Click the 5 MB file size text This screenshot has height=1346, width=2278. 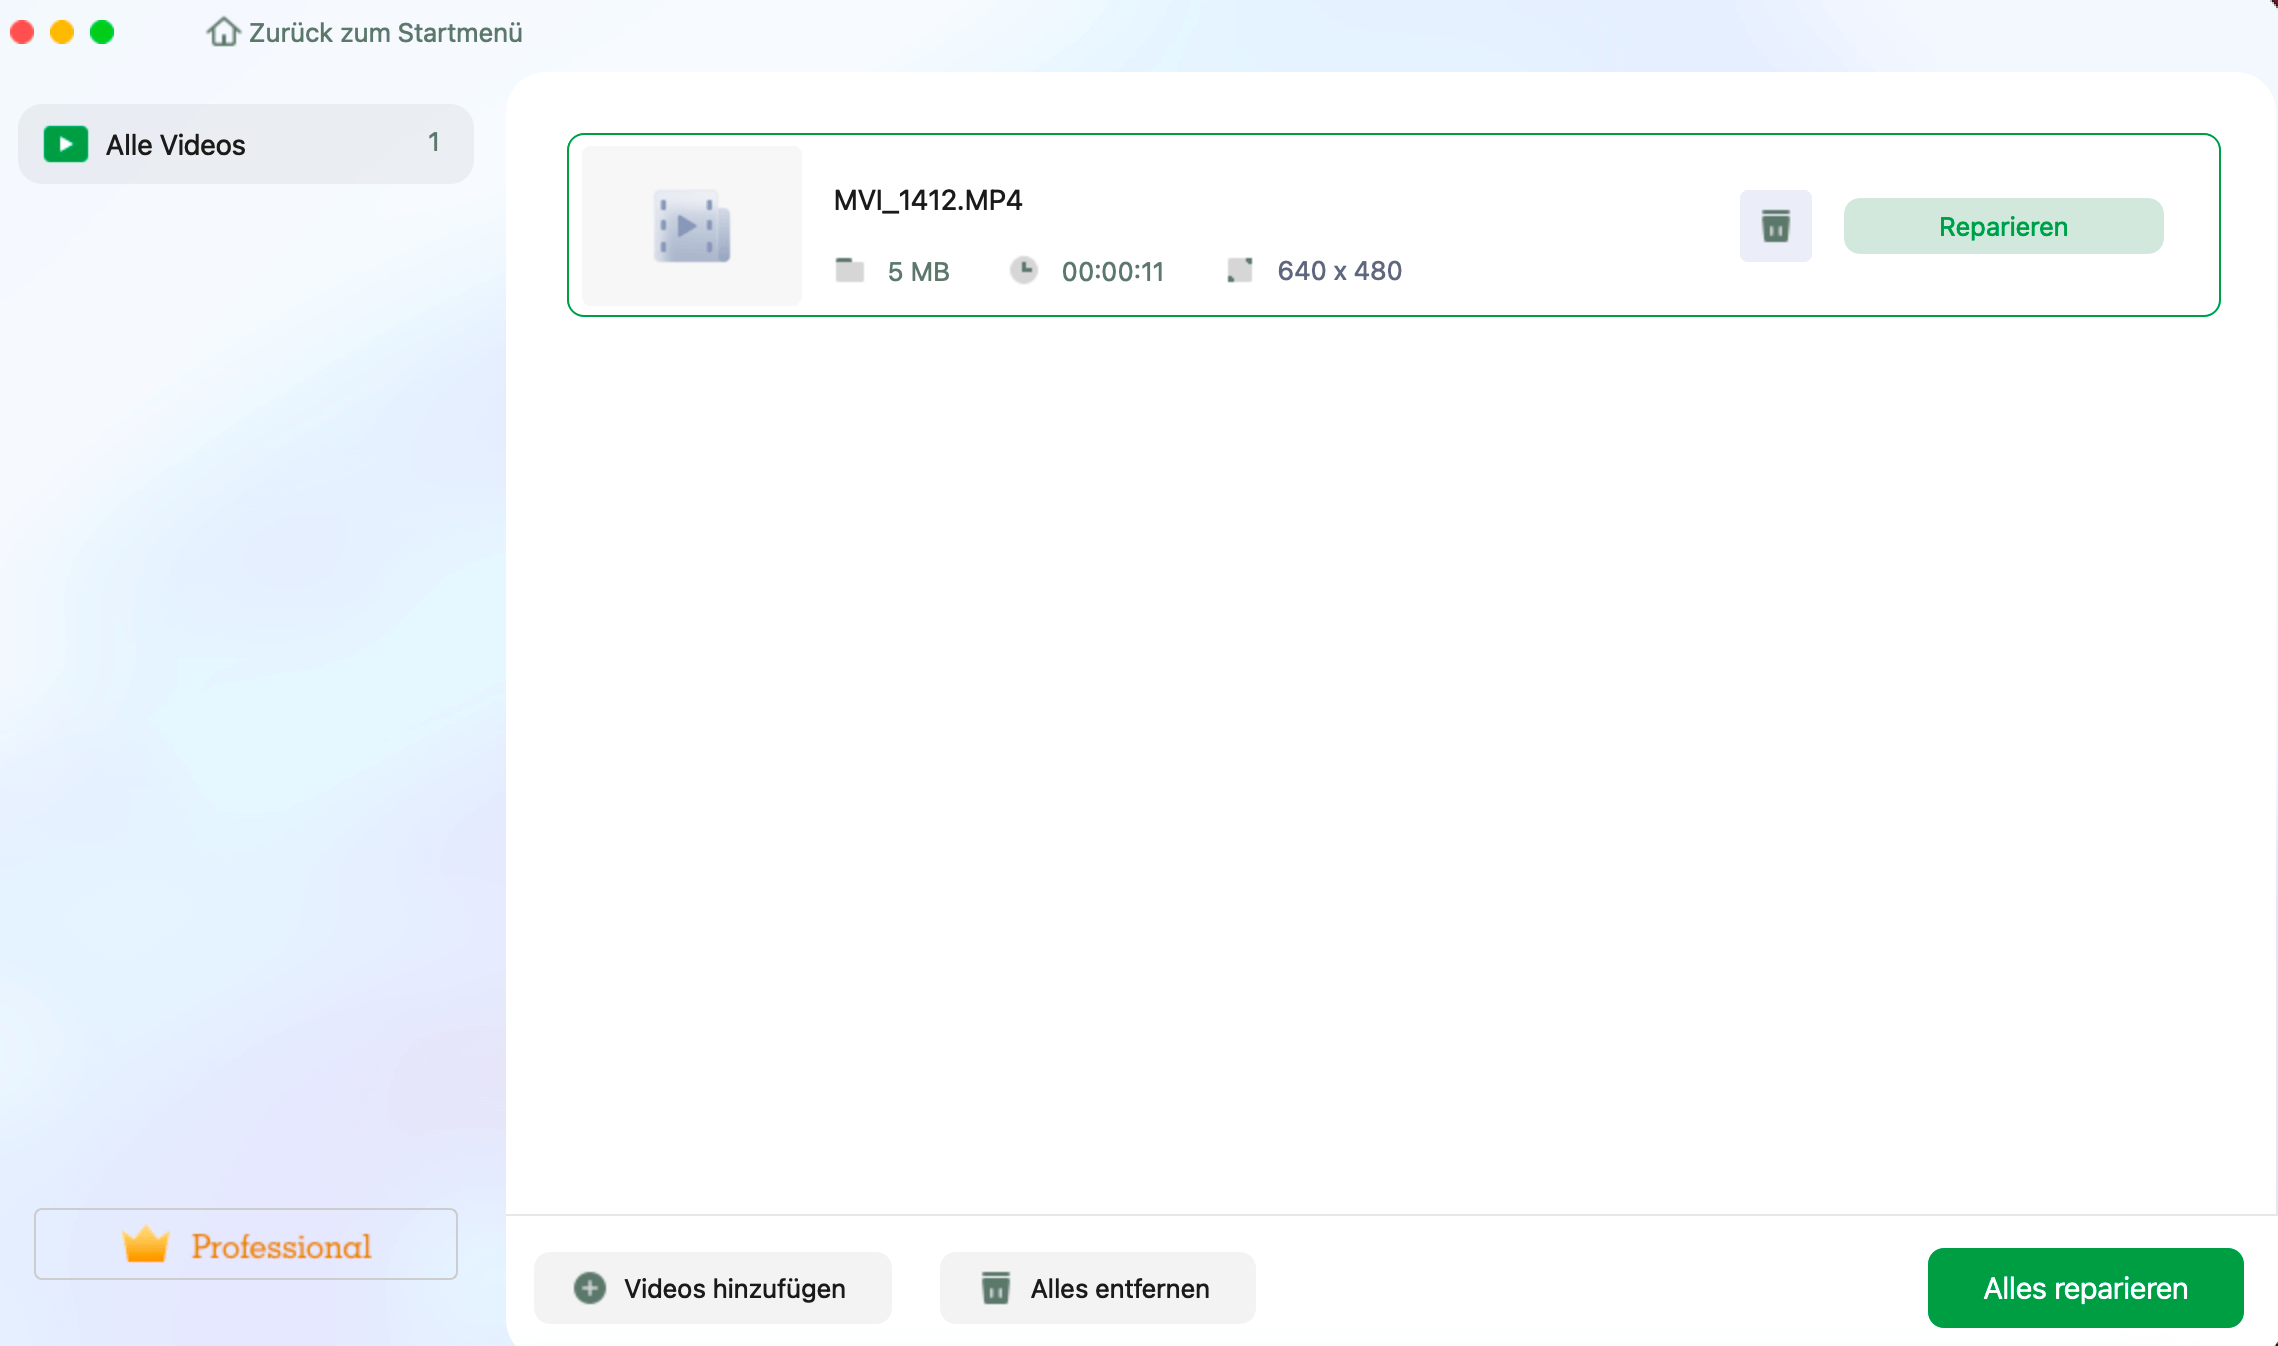919,271
